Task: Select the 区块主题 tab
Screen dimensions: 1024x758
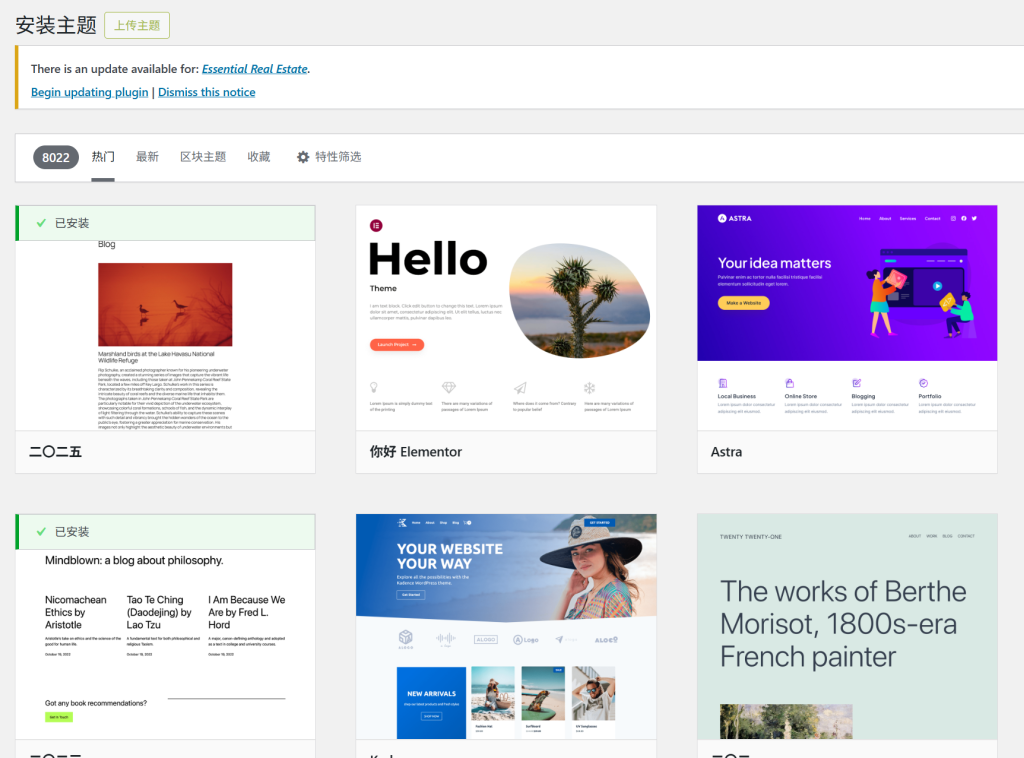Action: tap(203, 157)
